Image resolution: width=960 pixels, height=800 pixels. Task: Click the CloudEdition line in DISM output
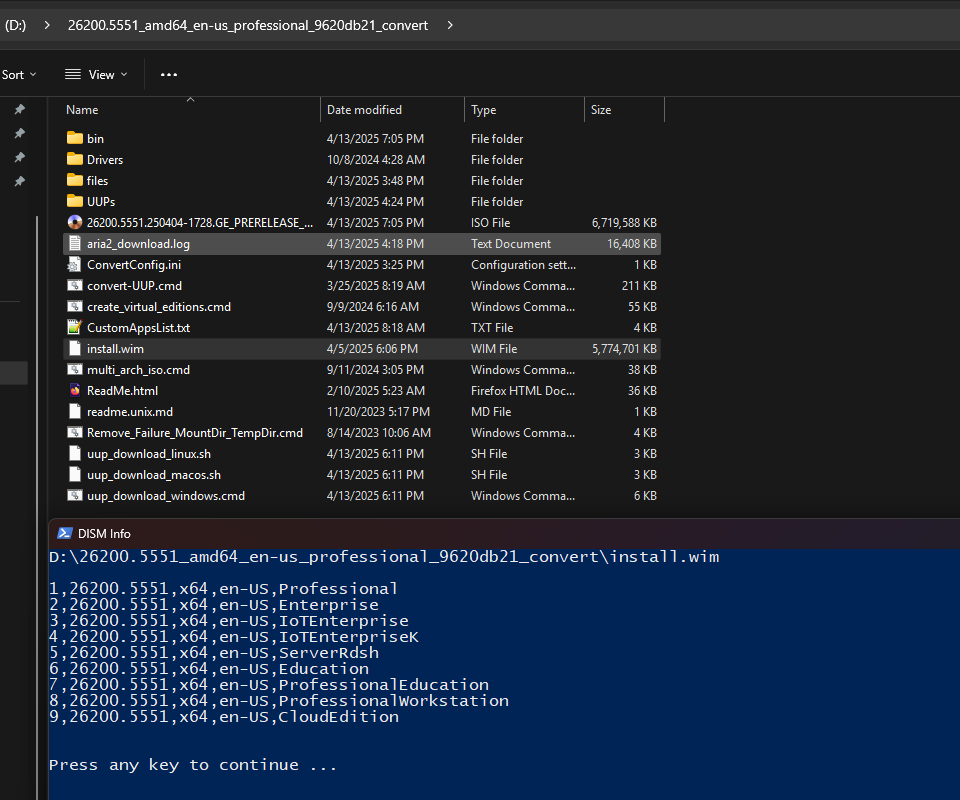224,717
